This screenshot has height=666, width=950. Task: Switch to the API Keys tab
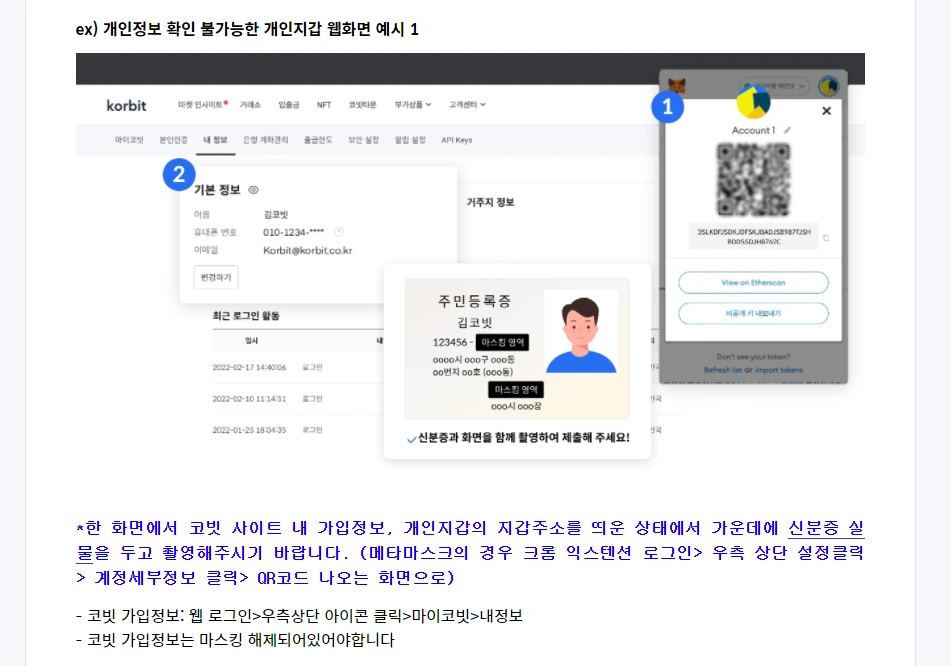(458, 140)
